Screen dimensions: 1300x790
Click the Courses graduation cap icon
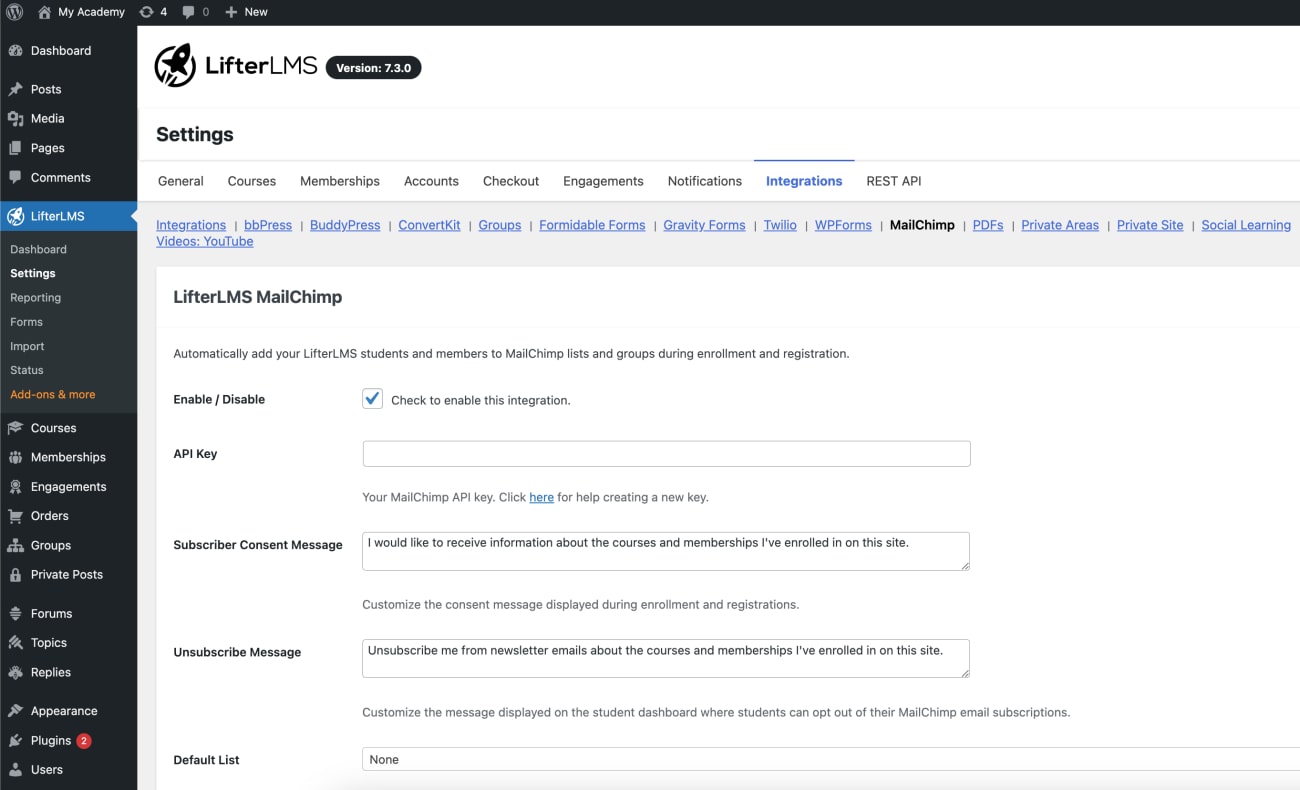(15, 428)
